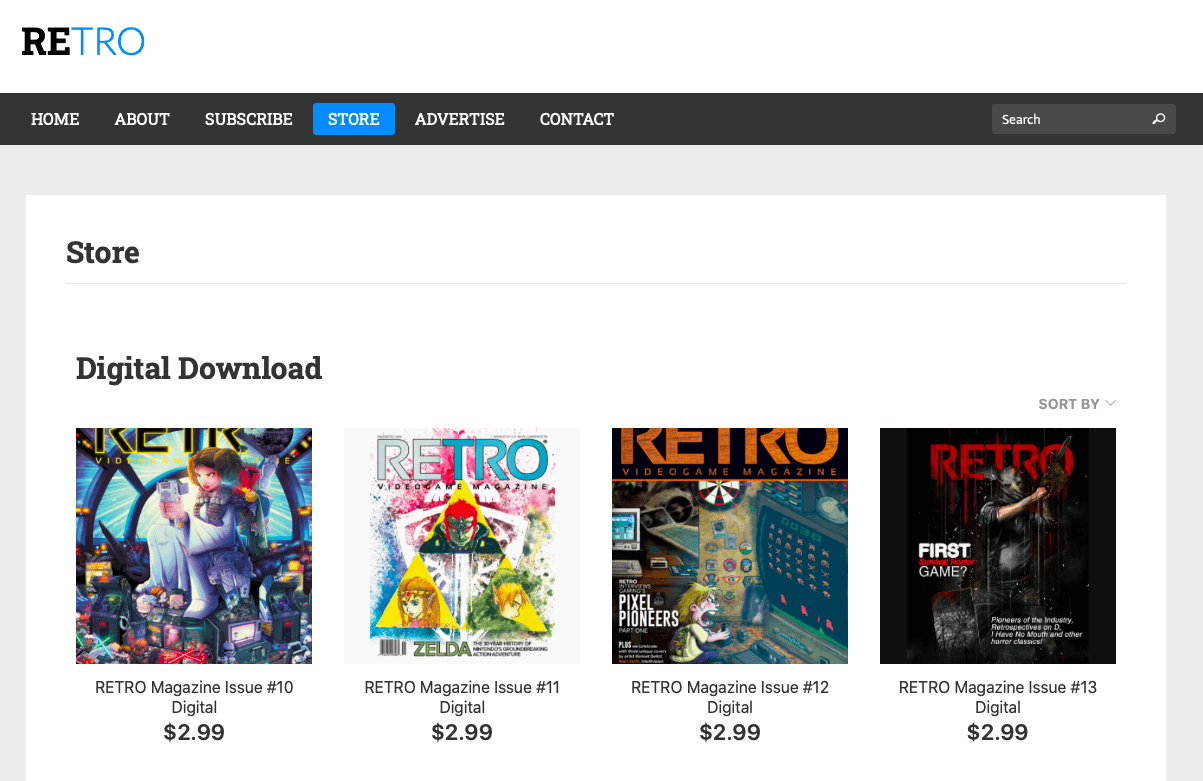Open RETRO Magazine Issue #13 Digital link

(998, 697)
